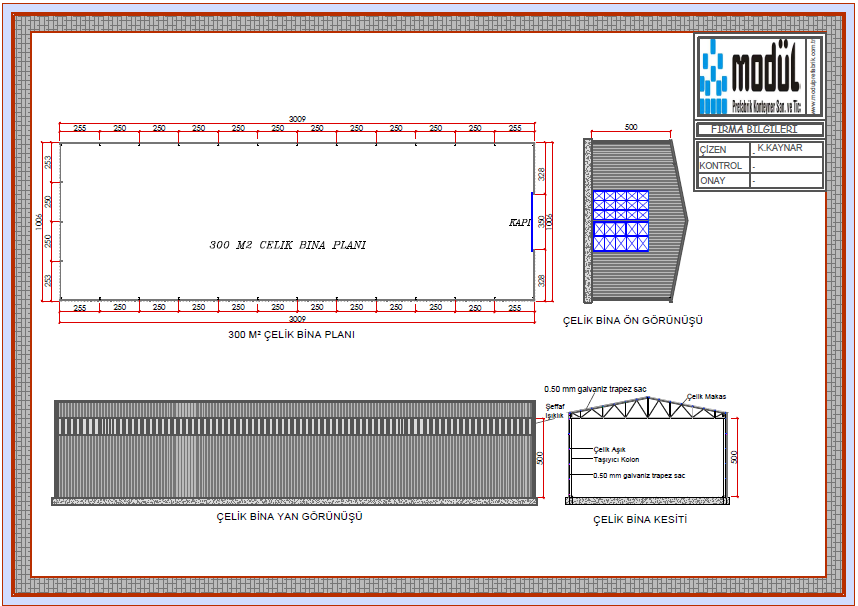Click the ÇİZEN label cell
This screenshot has width=858, height=606.
pyautogui.click(x=721, y=149)
